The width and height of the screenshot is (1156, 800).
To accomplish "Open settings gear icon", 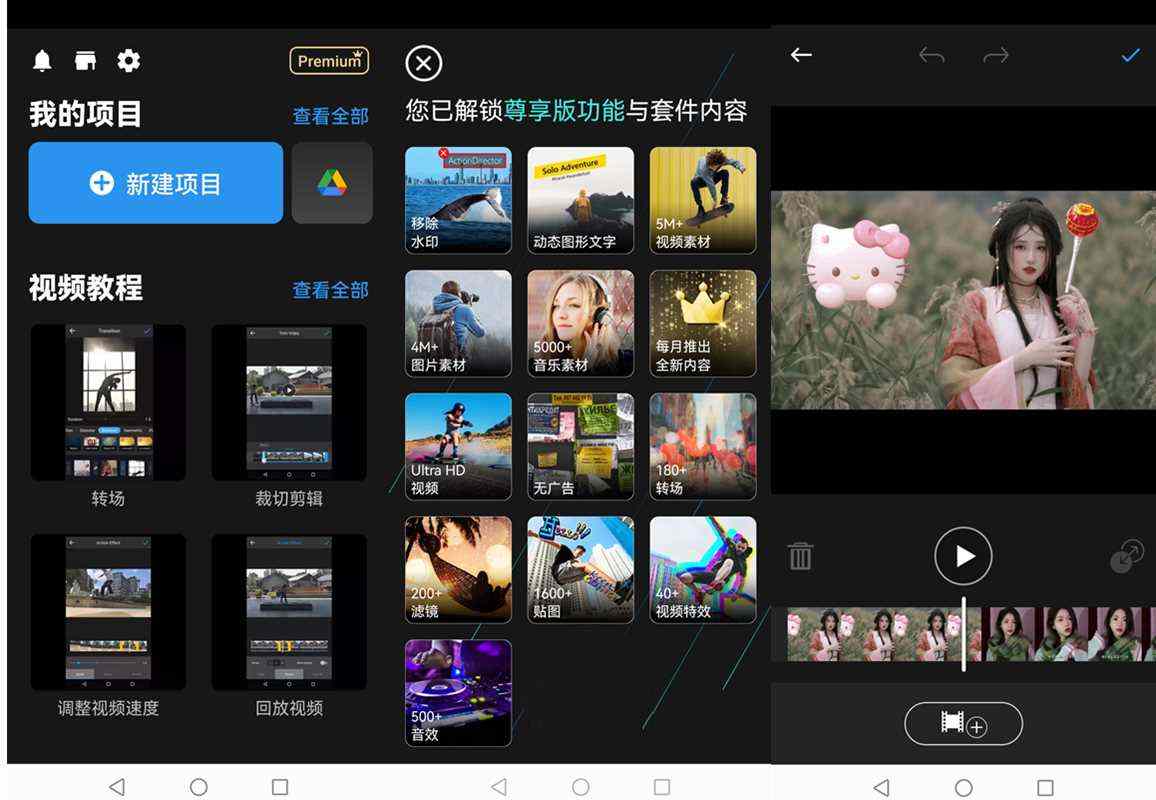I will coord(129,61).
